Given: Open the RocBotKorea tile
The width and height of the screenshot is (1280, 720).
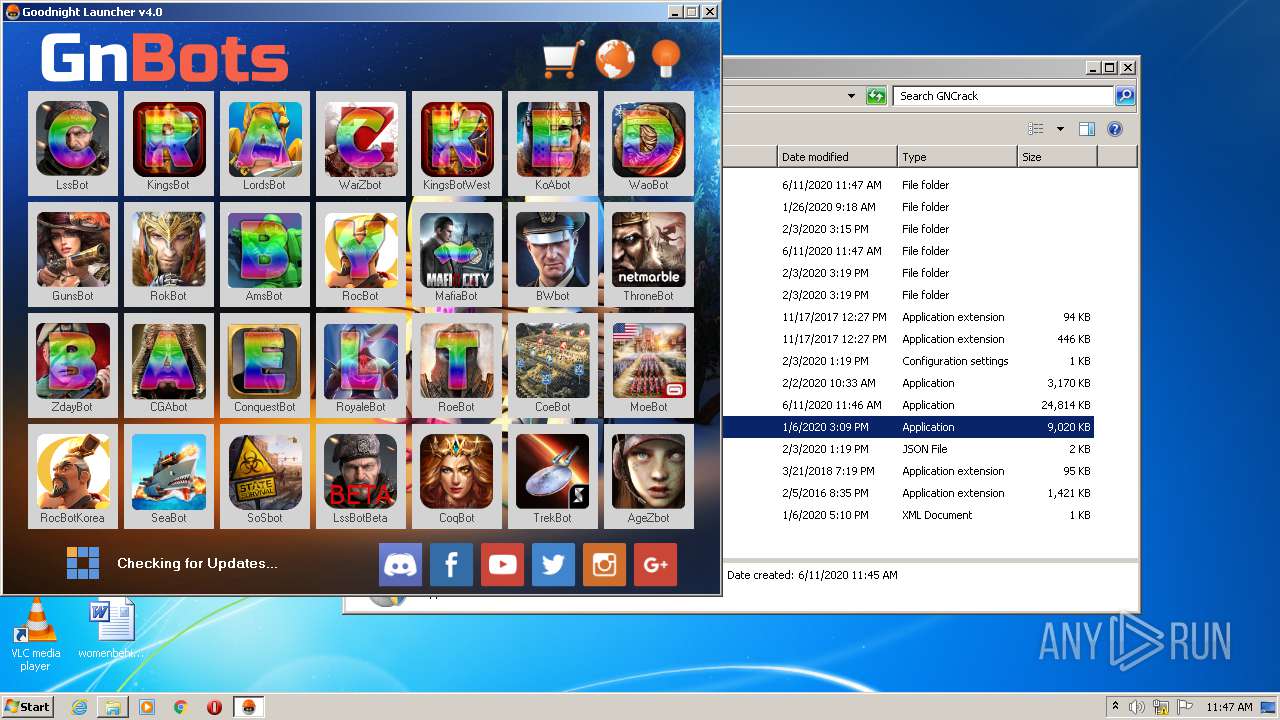Looking at the screenshot, I should click(x=73, y=476).
